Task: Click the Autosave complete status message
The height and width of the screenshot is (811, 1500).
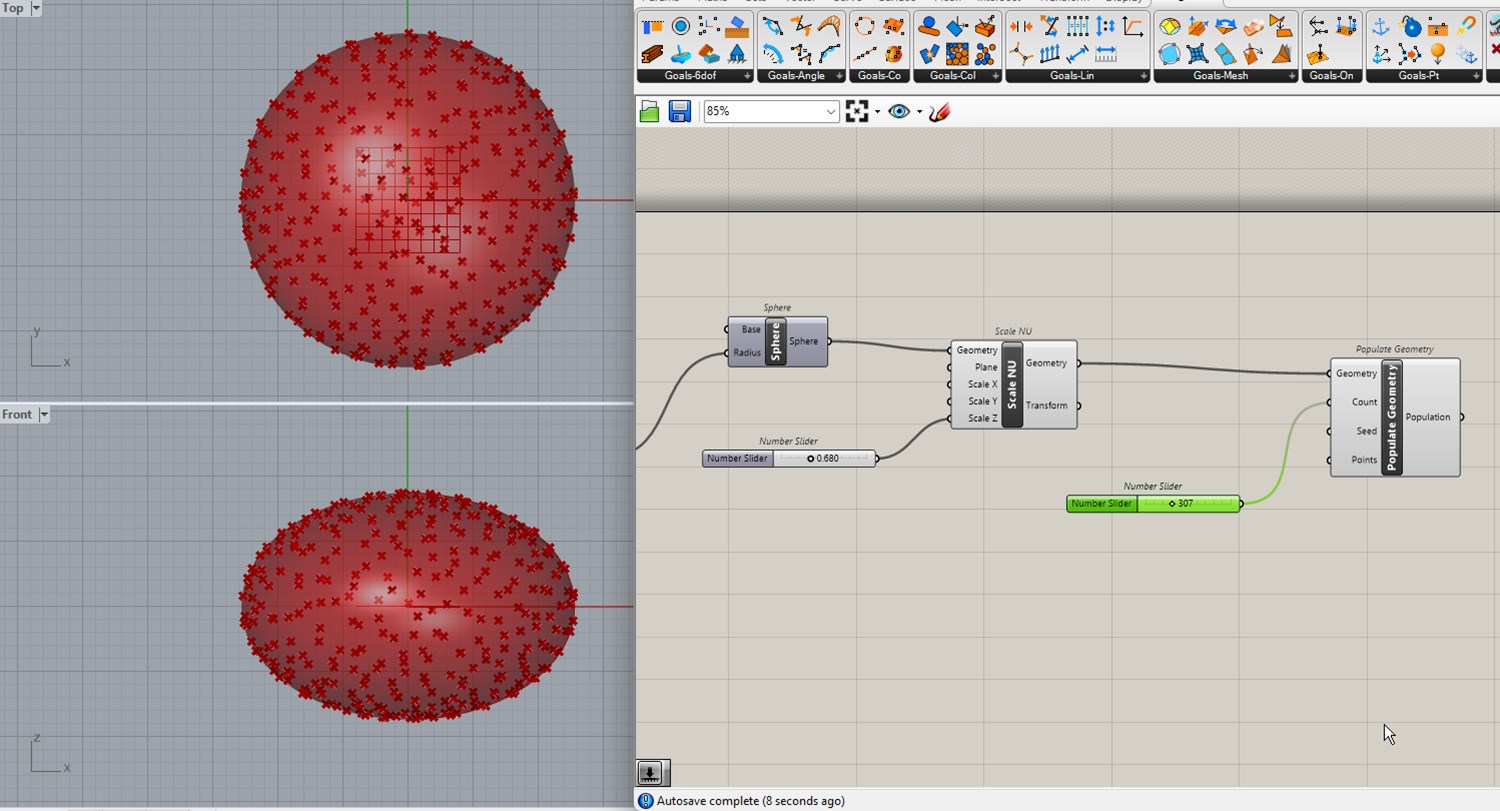Action: click(751, 801)
